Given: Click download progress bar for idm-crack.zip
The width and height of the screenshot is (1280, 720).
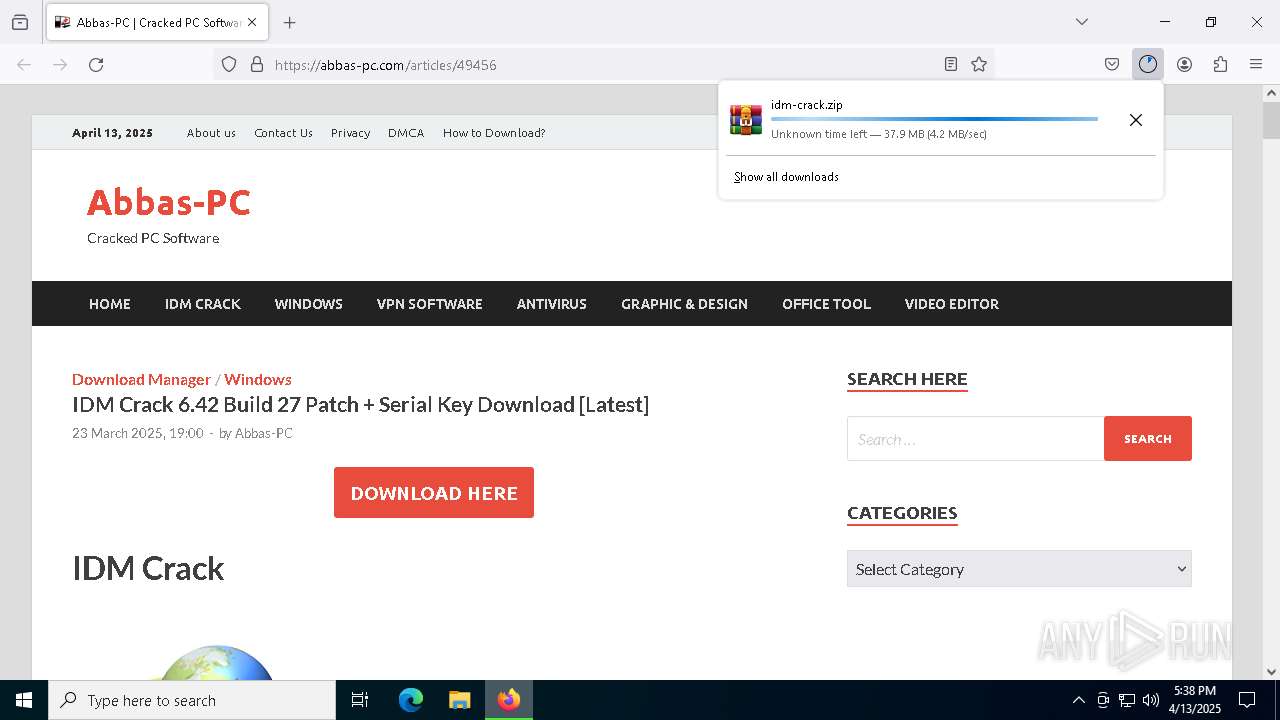Looking at the screenshot, I should click(x=934, y=119).
